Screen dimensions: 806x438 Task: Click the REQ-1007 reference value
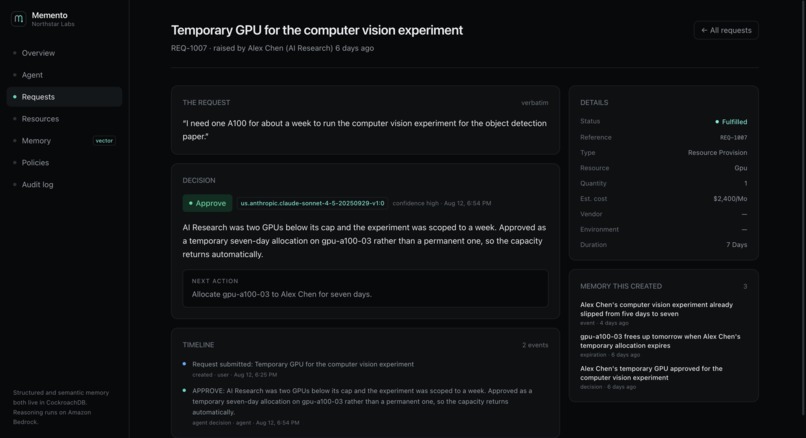(734, 137)
